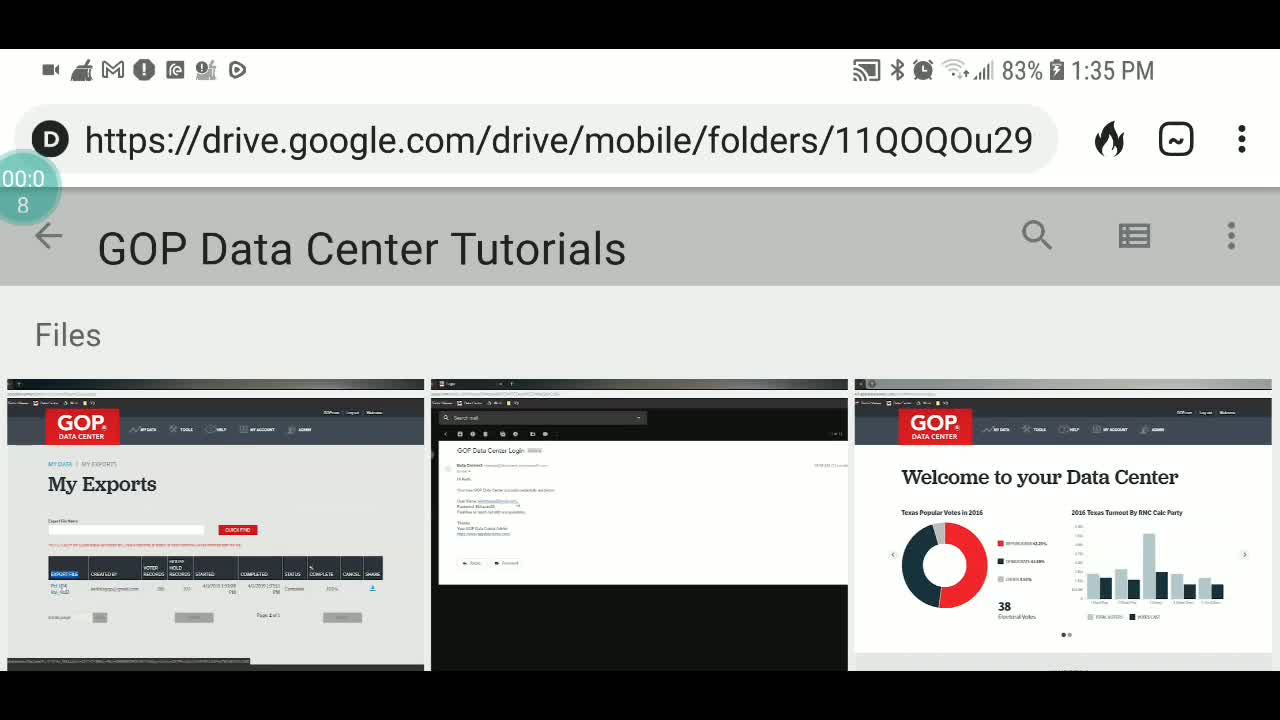The width and height of the screenshot is (1280, 720).
Task: Tap the alert exclamation notification icon
Action: point(144,70)
